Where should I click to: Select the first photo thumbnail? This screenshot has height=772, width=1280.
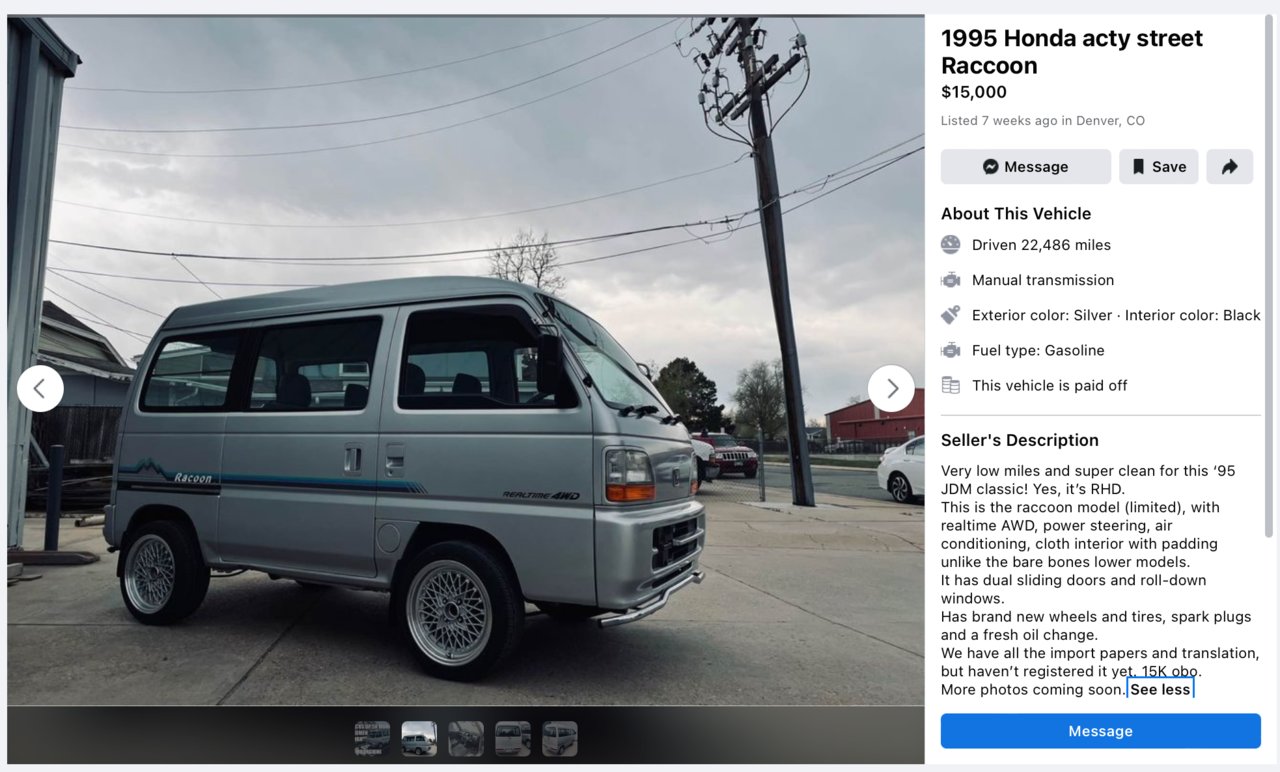tap(372, 739)
